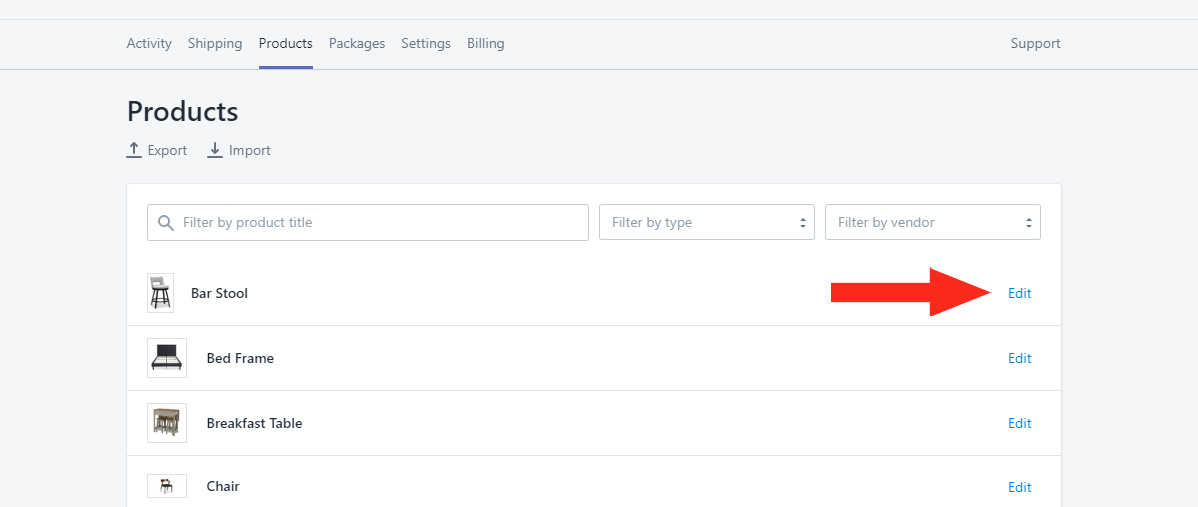This screenshot has height=507, width=1198.
Task: Open the Chair product thumbnail
Action: click(x=167, y=486)
